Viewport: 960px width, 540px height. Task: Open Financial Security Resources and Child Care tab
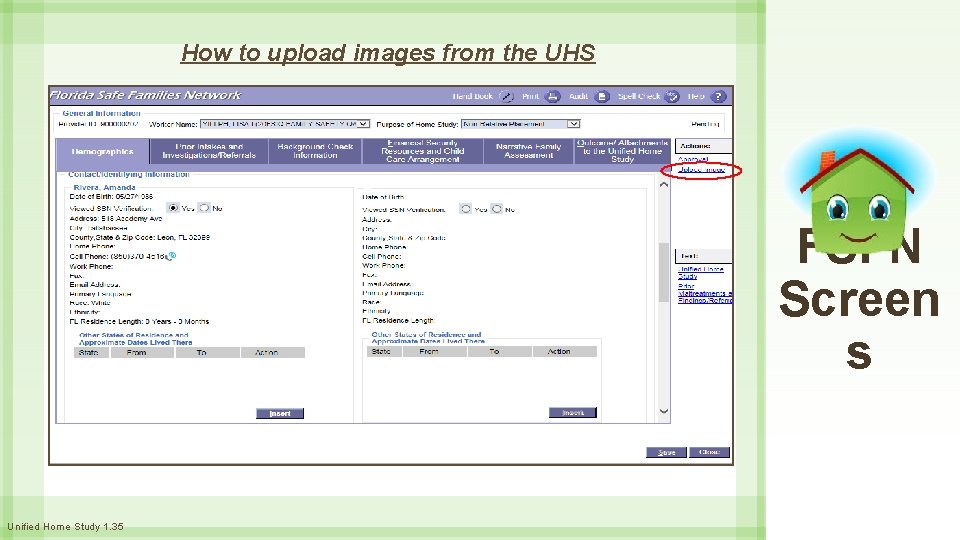[x=422, y=151]
